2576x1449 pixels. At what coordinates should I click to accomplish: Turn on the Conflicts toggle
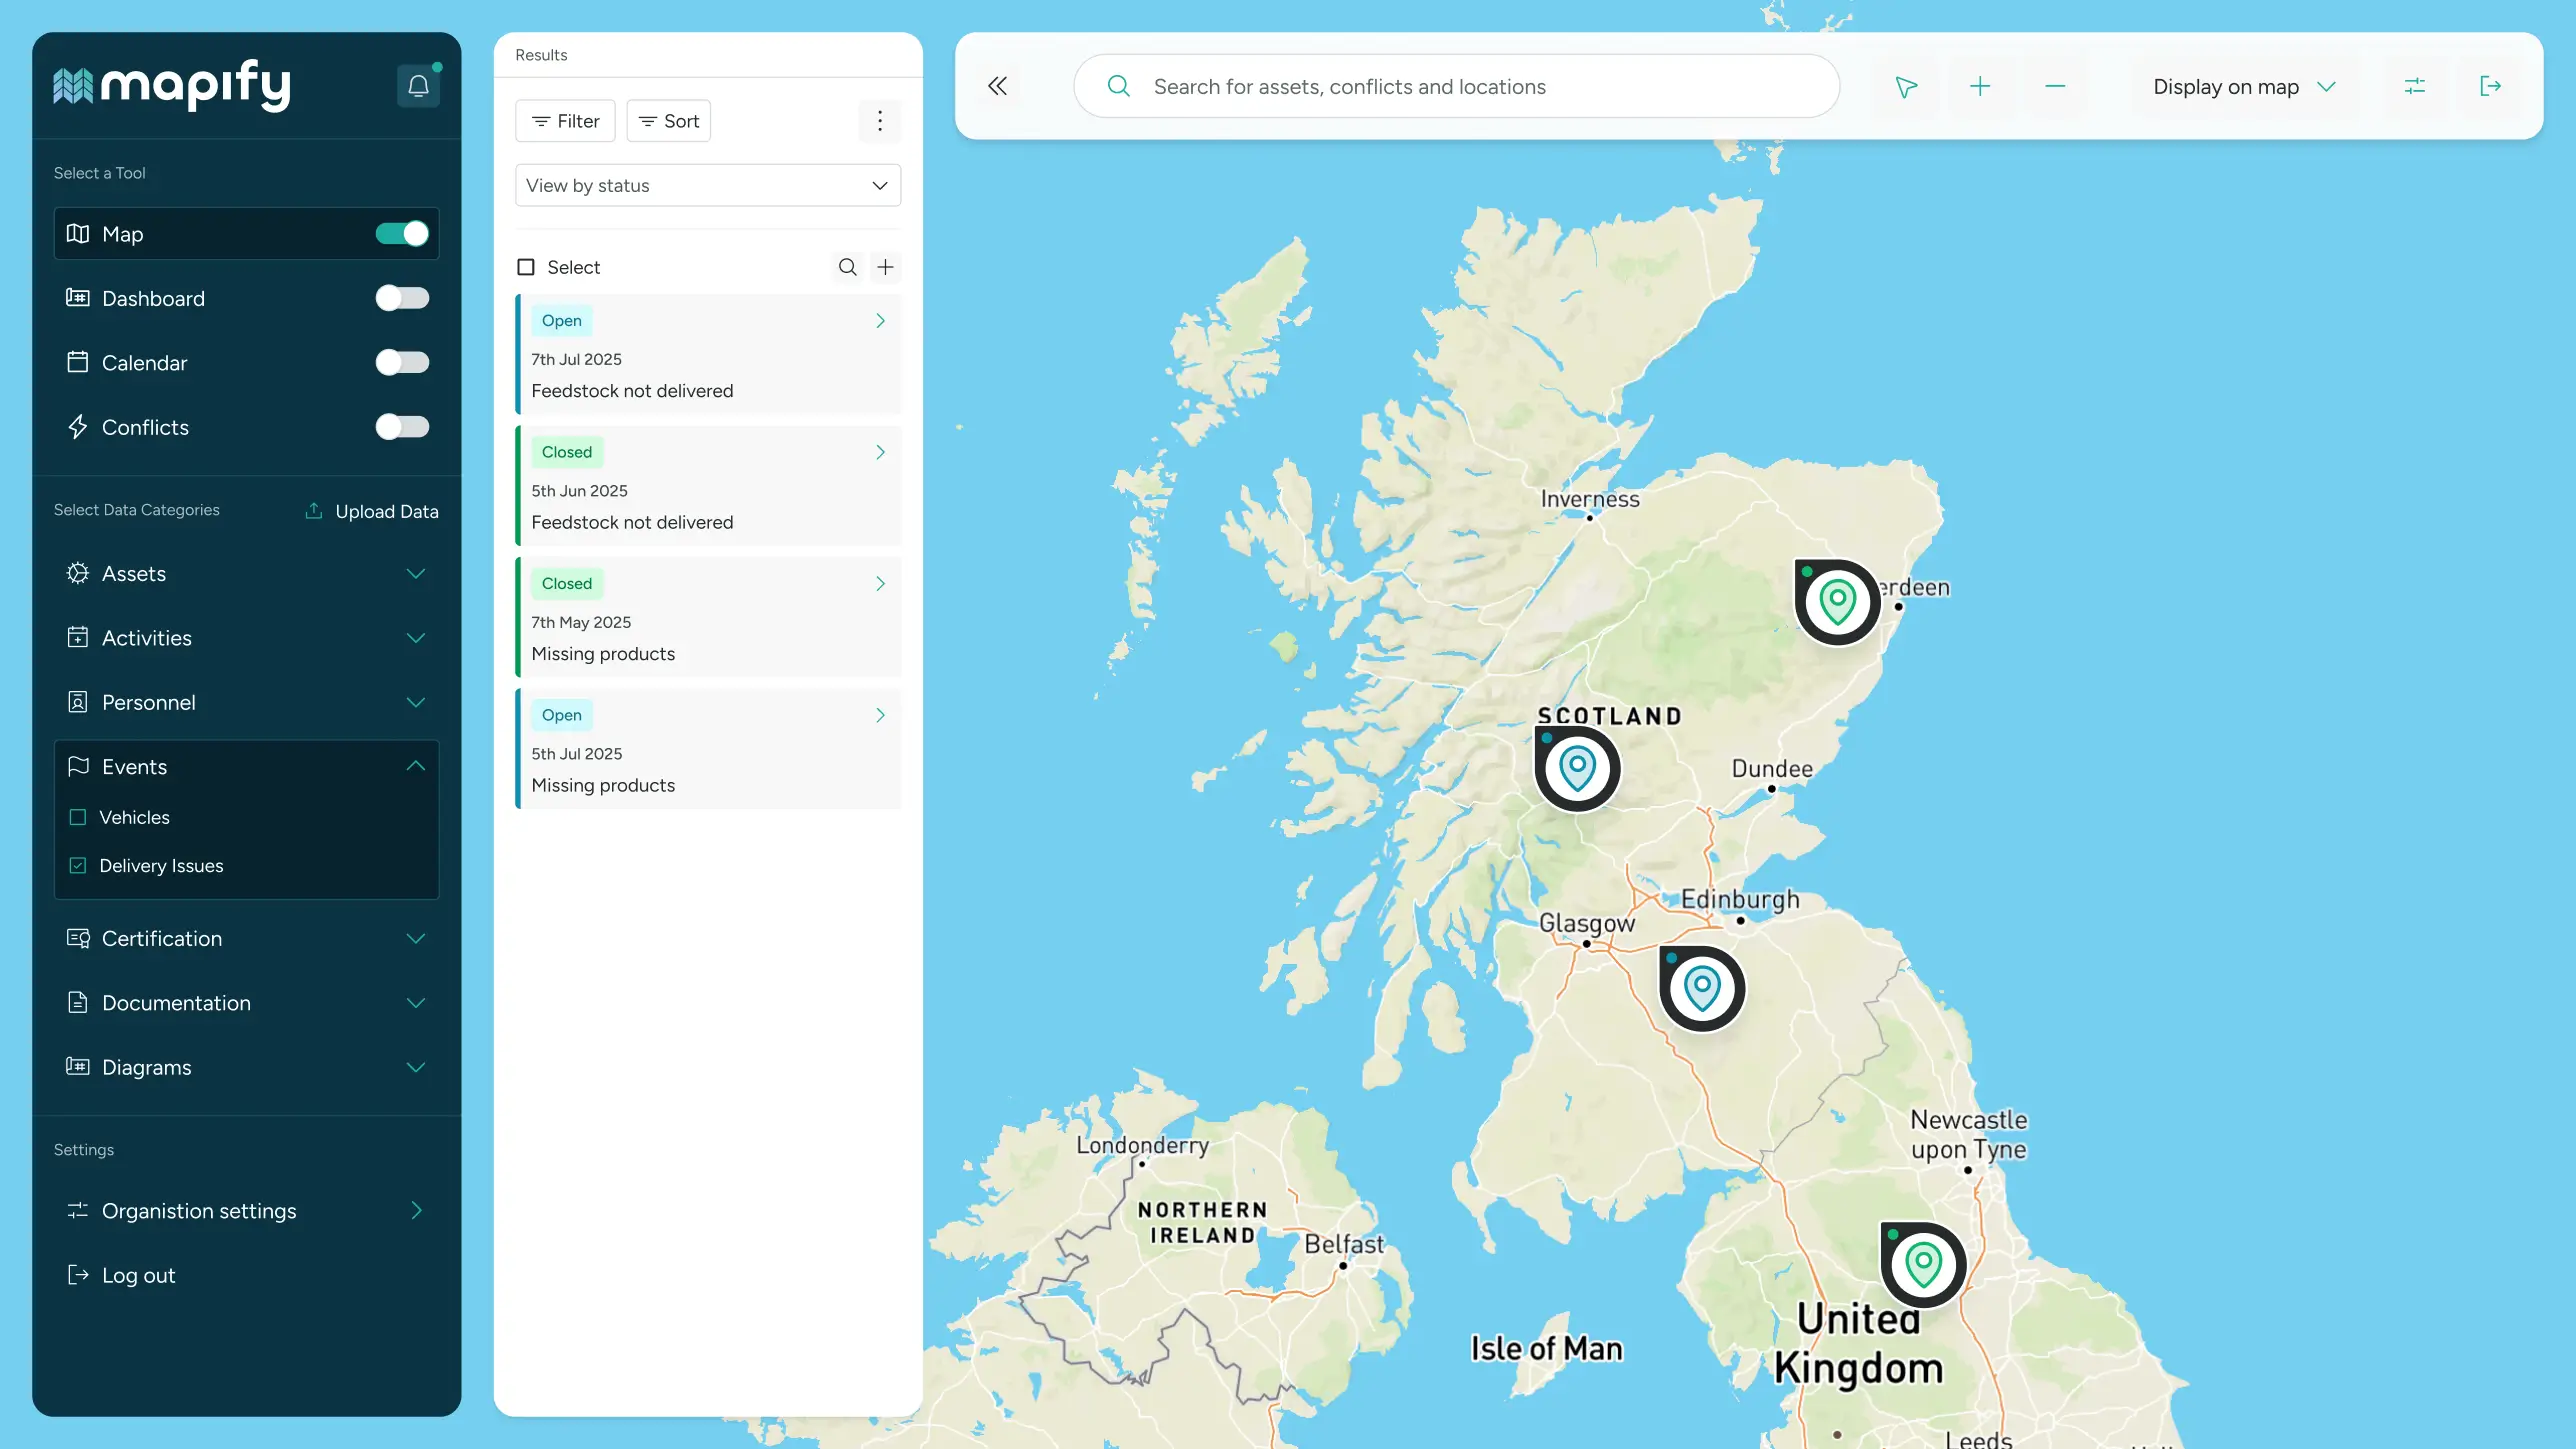click(x=403, y=426)
